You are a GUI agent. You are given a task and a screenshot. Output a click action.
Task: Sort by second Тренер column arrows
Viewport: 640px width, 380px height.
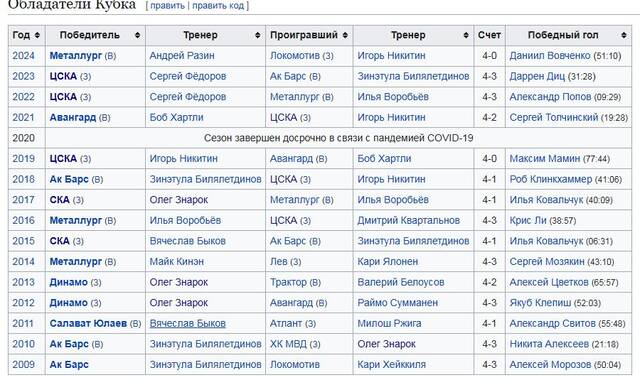pos(466,36)
